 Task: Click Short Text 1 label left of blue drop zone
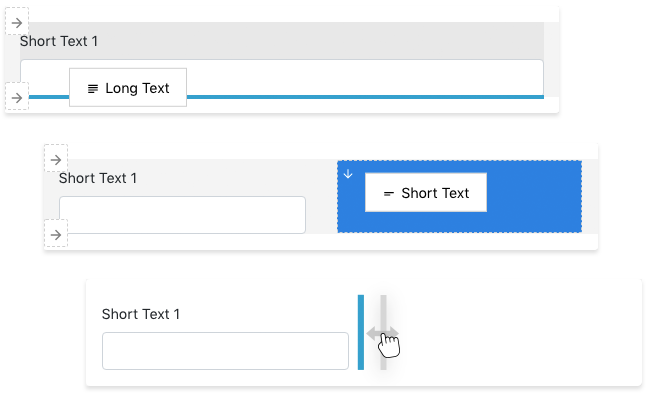[98, 178]
